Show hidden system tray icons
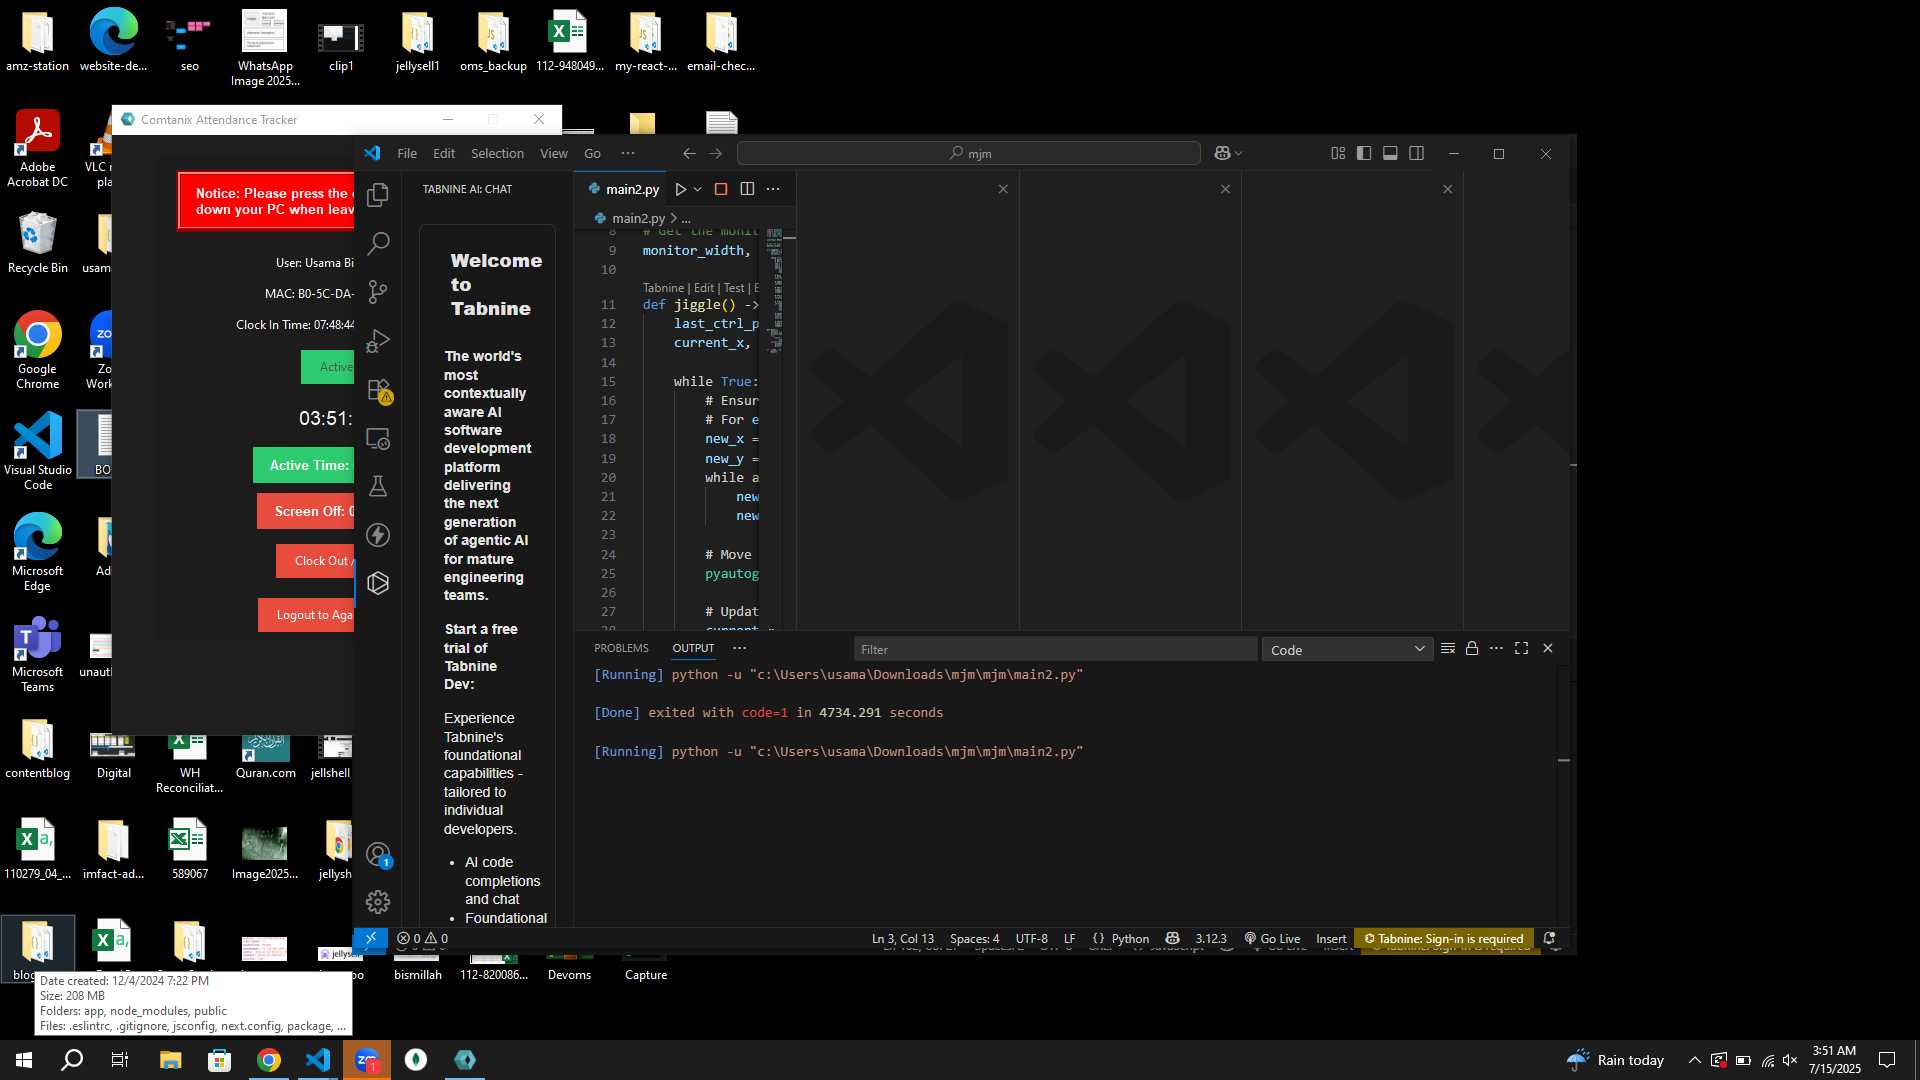This screenshot has height=1080, width=1920. pos(1694,1060)
